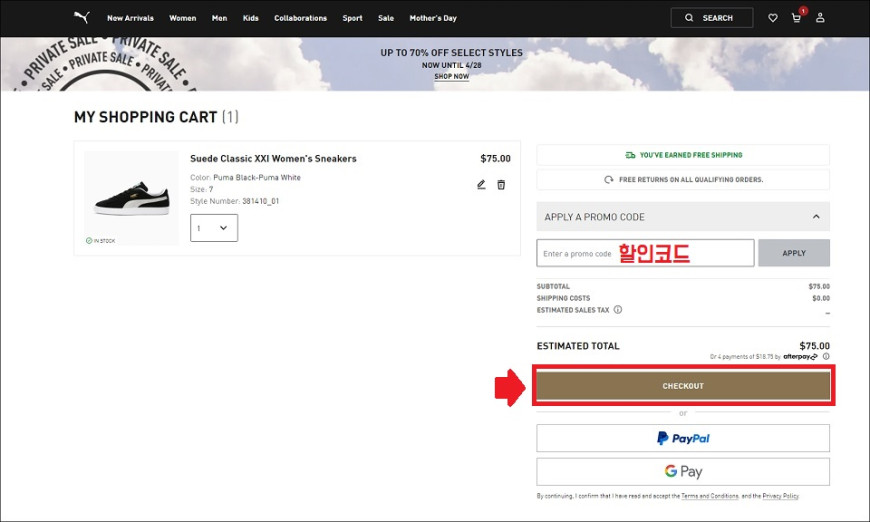Click the 'ESTIMATED TOTAL' label

pos(578,346)
